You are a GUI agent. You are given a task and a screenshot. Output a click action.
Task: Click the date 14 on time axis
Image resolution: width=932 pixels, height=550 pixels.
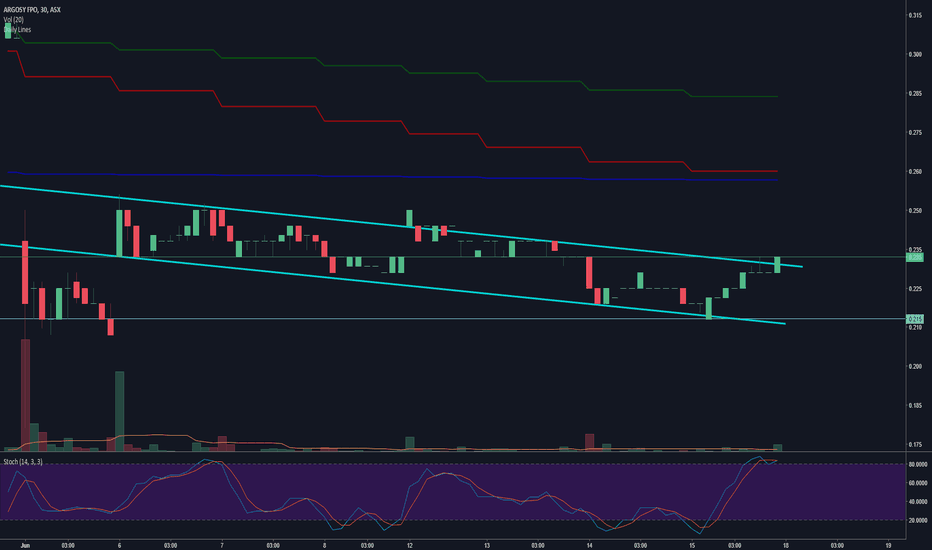[x=590, y=545]
